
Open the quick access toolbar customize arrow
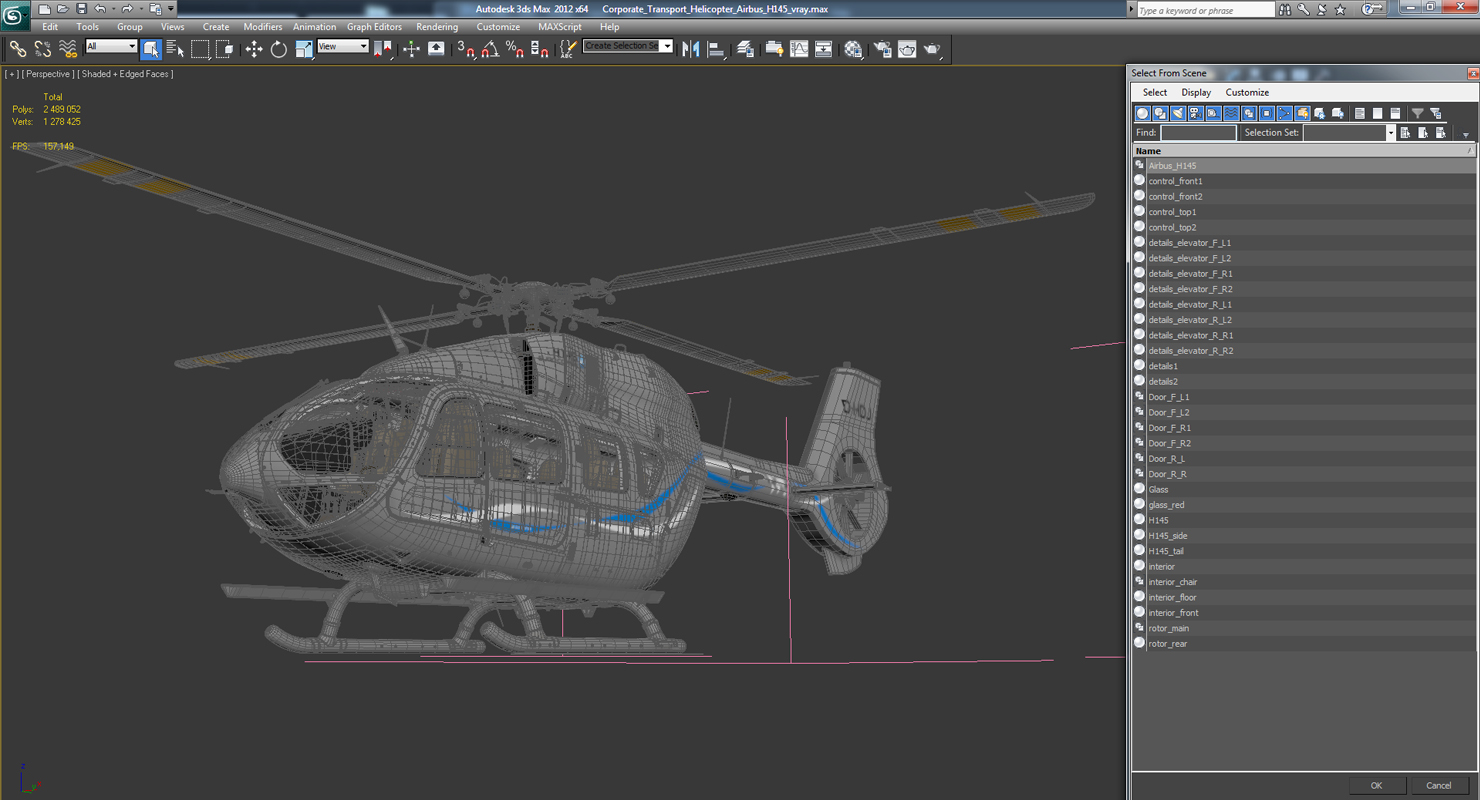pos(171,9)
